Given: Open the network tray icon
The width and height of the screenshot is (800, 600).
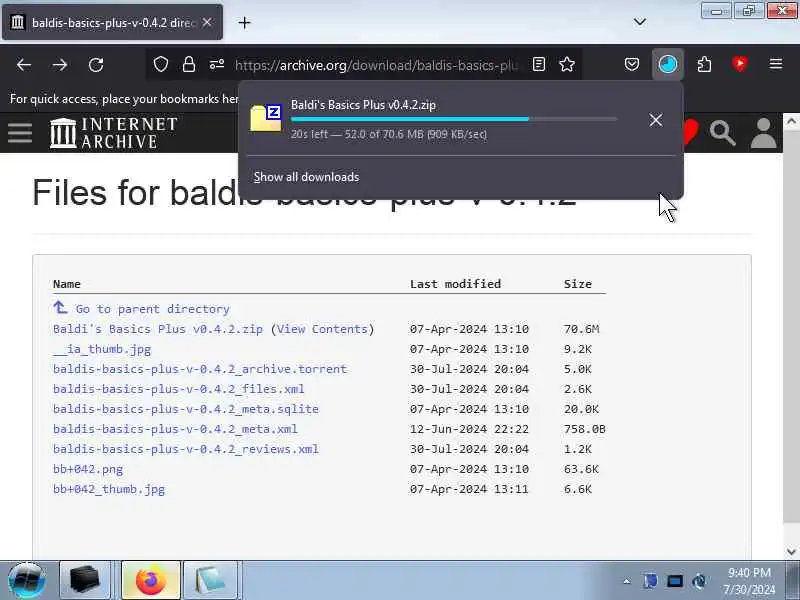Looking at the screenshot, I should coord(675,581).
